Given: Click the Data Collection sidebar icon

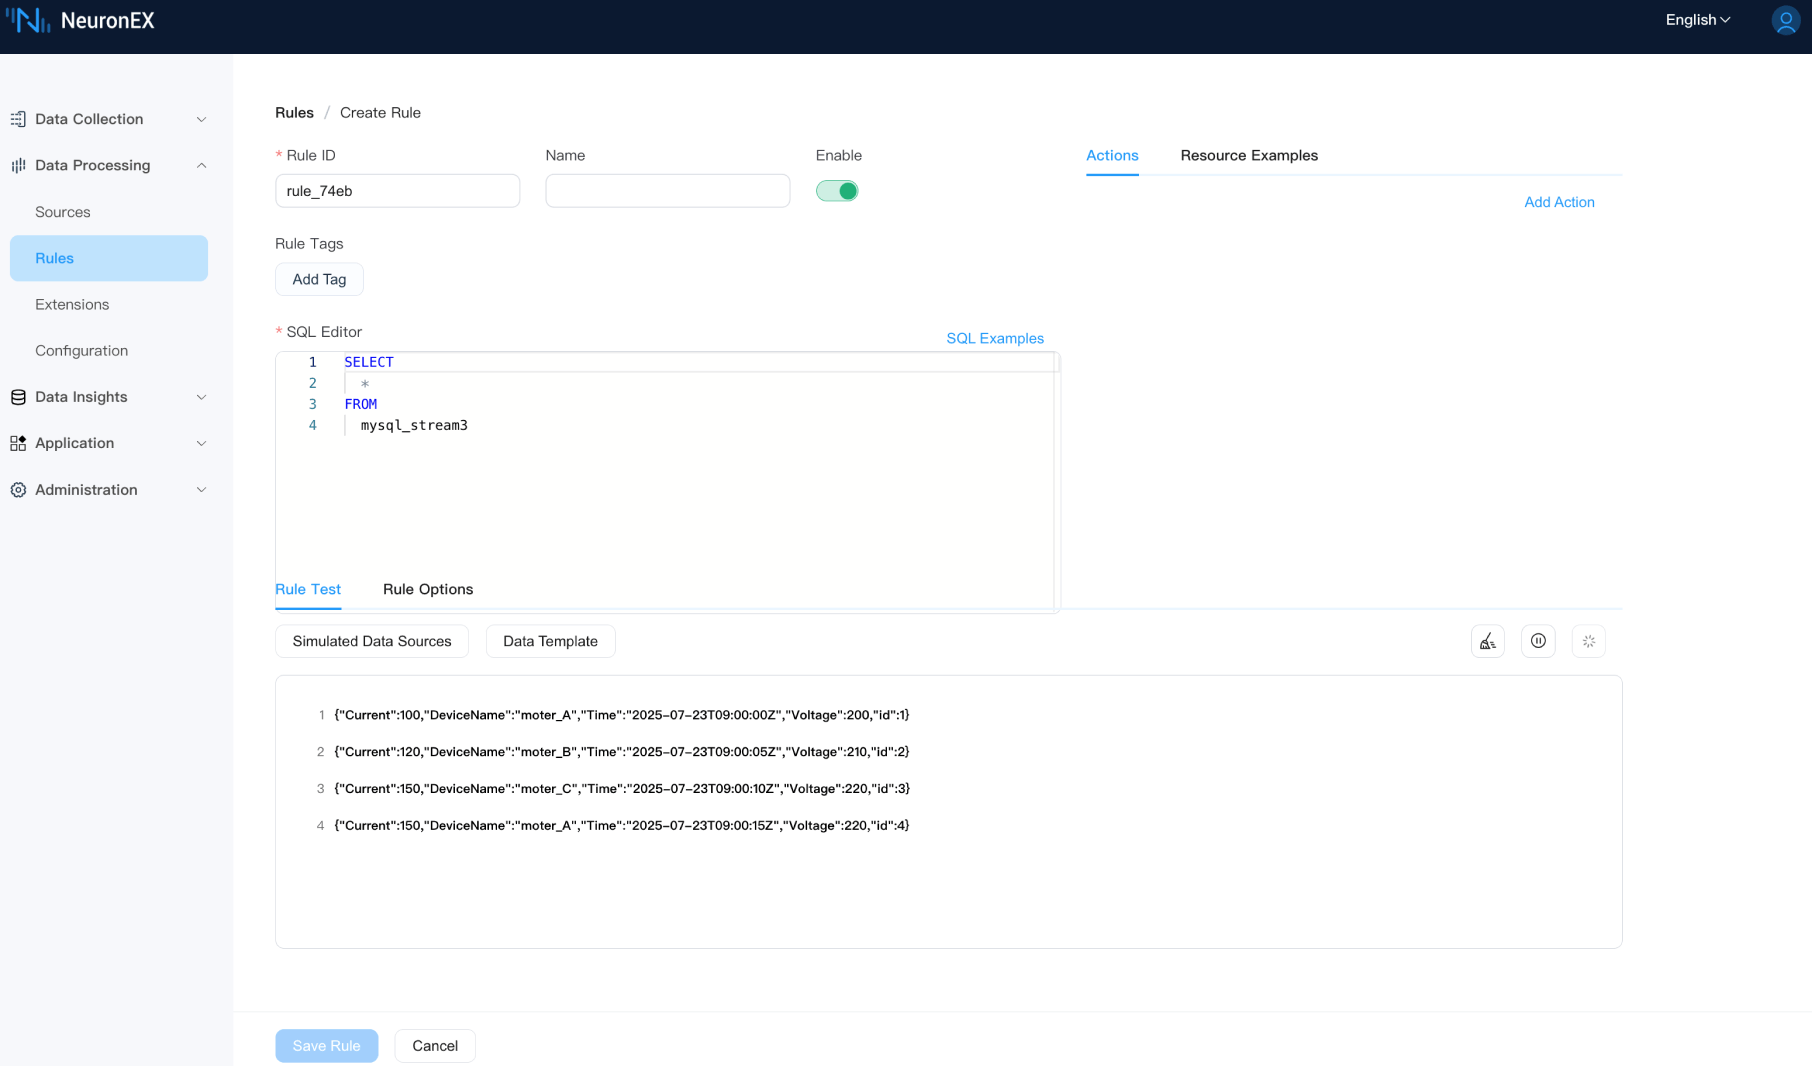Looking at the screenshot, I should point(18,119).
